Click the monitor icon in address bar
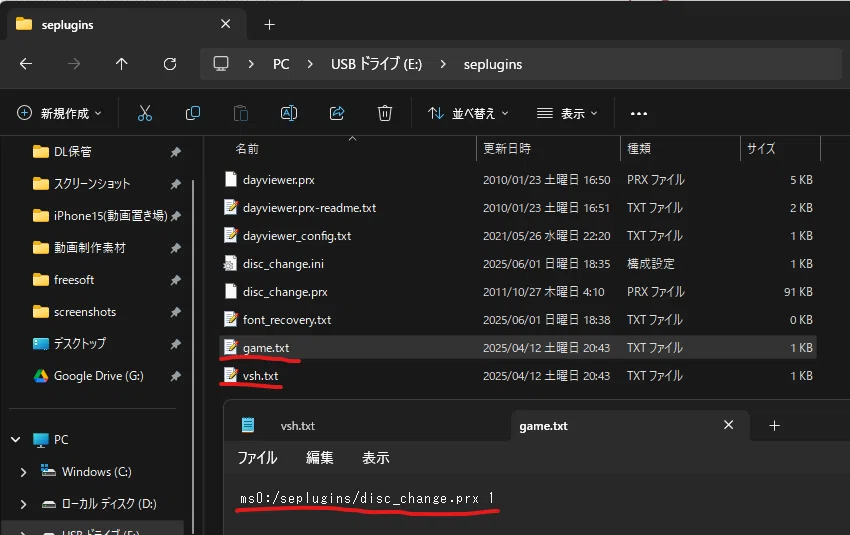The height and width of the screenshot is (535, 850). click(x=221, y=64)
